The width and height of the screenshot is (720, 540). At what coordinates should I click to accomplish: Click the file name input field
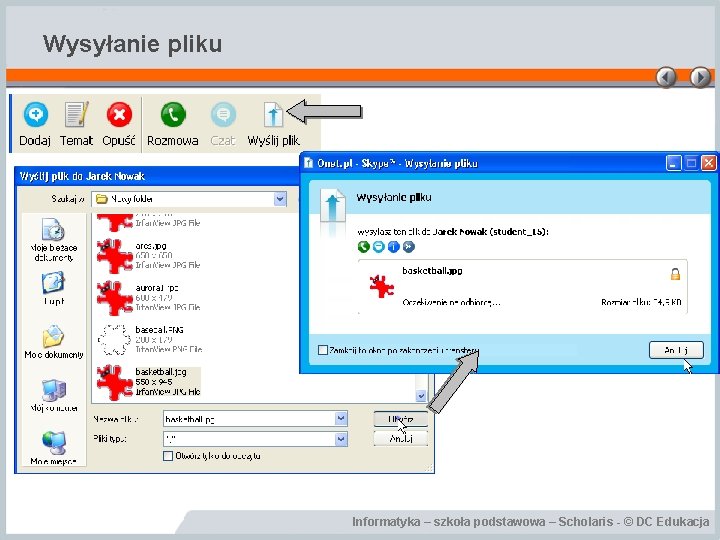(x=249, y=419)
